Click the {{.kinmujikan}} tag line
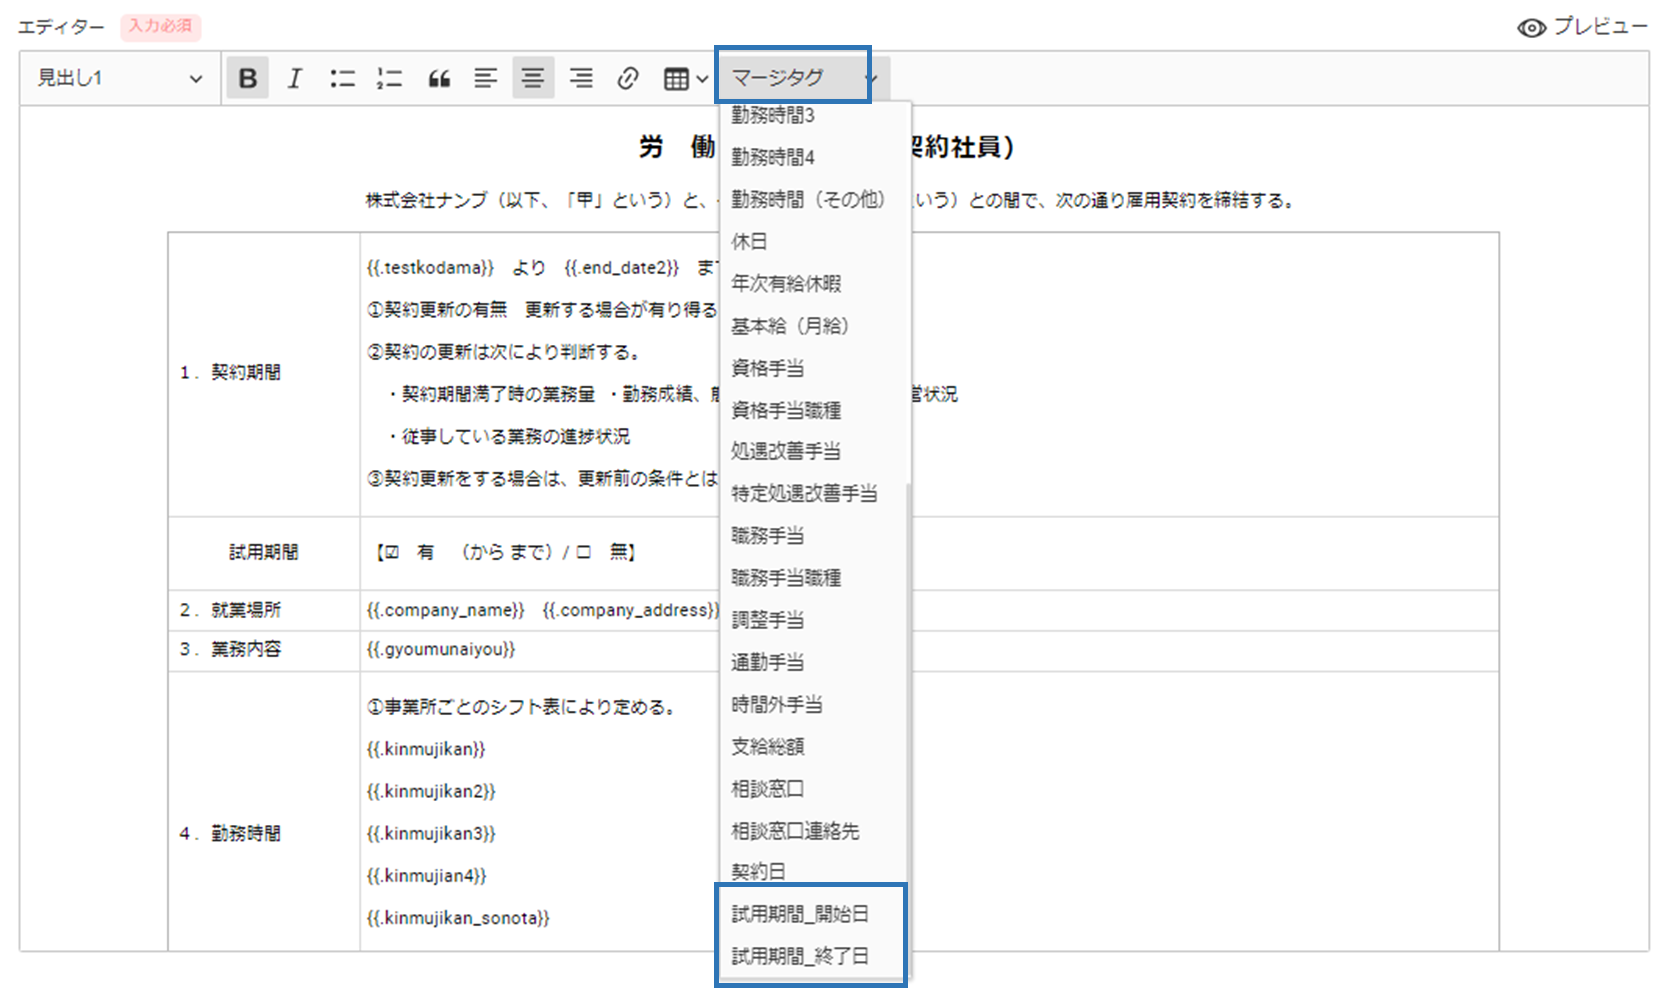Viewport: 1672px width, 988px height. 425,749
